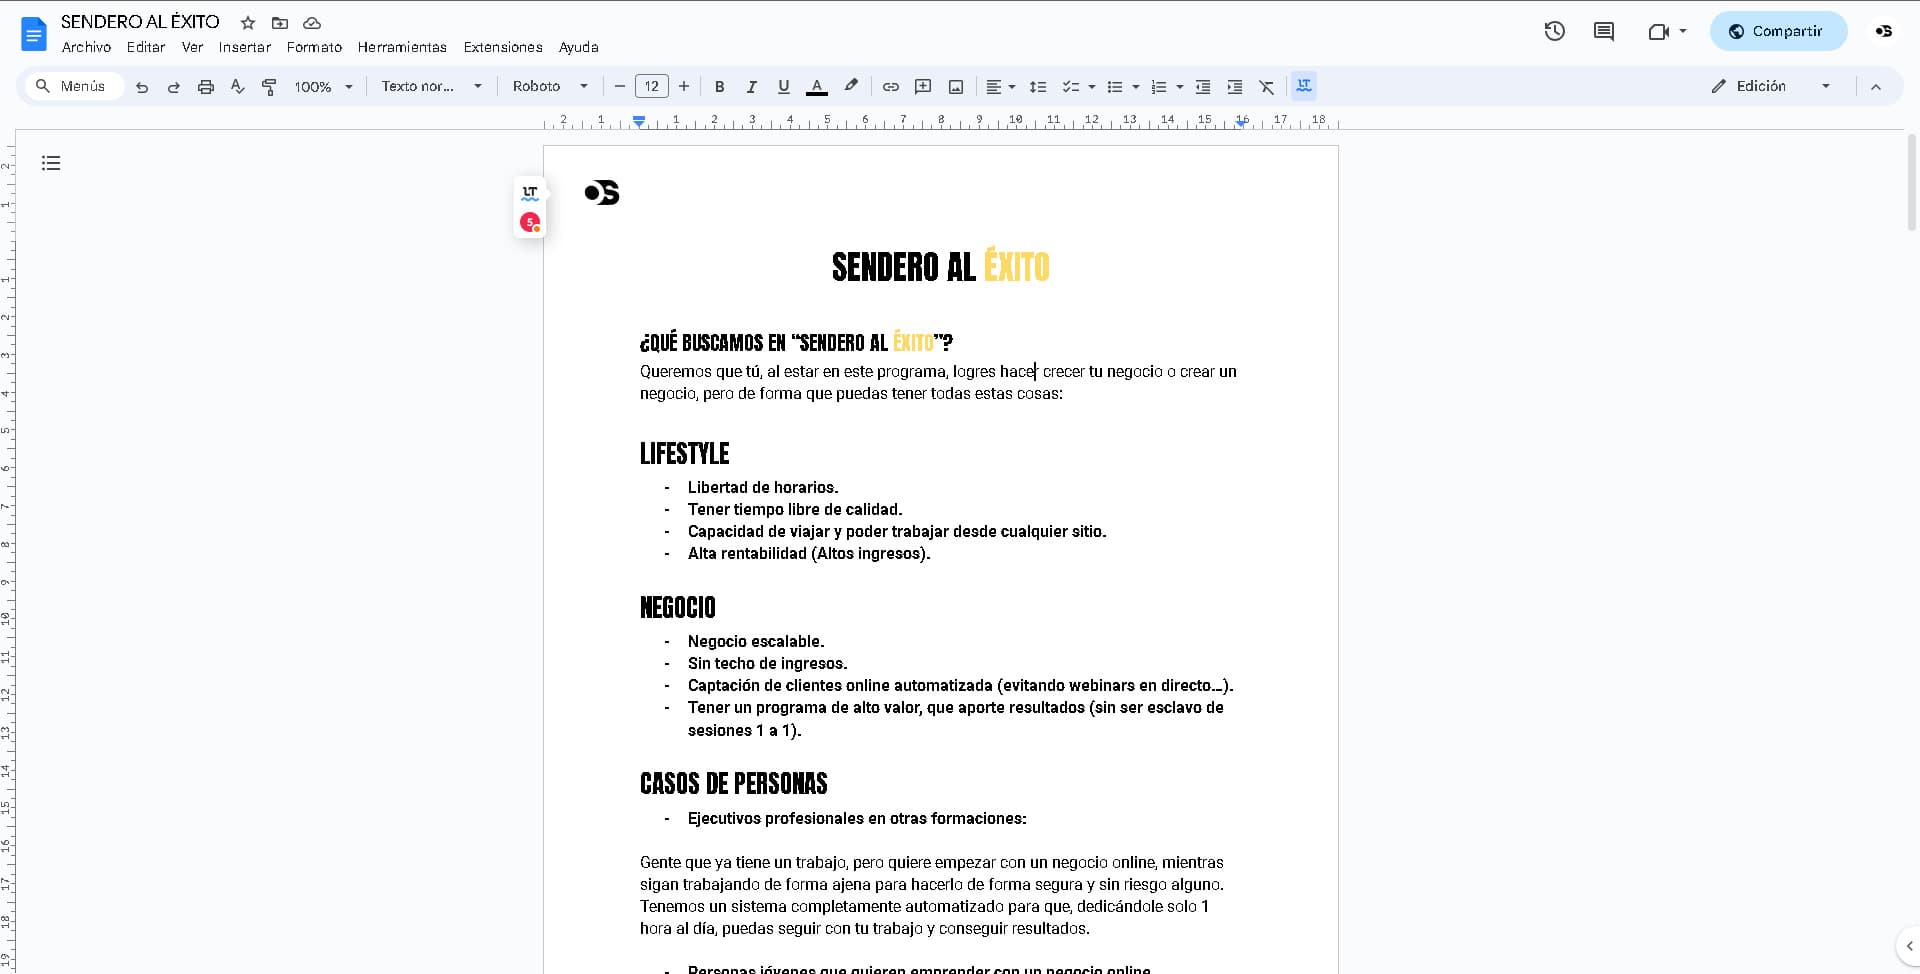Collapse the toolbar with the up chevron
1920x974 pixels.
(x=1876, y=87)
